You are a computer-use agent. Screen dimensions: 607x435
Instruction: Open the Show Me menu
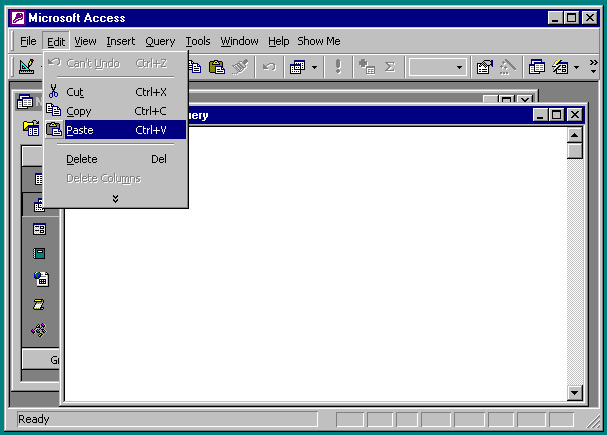pyautogui.click(x=319, y=41)
